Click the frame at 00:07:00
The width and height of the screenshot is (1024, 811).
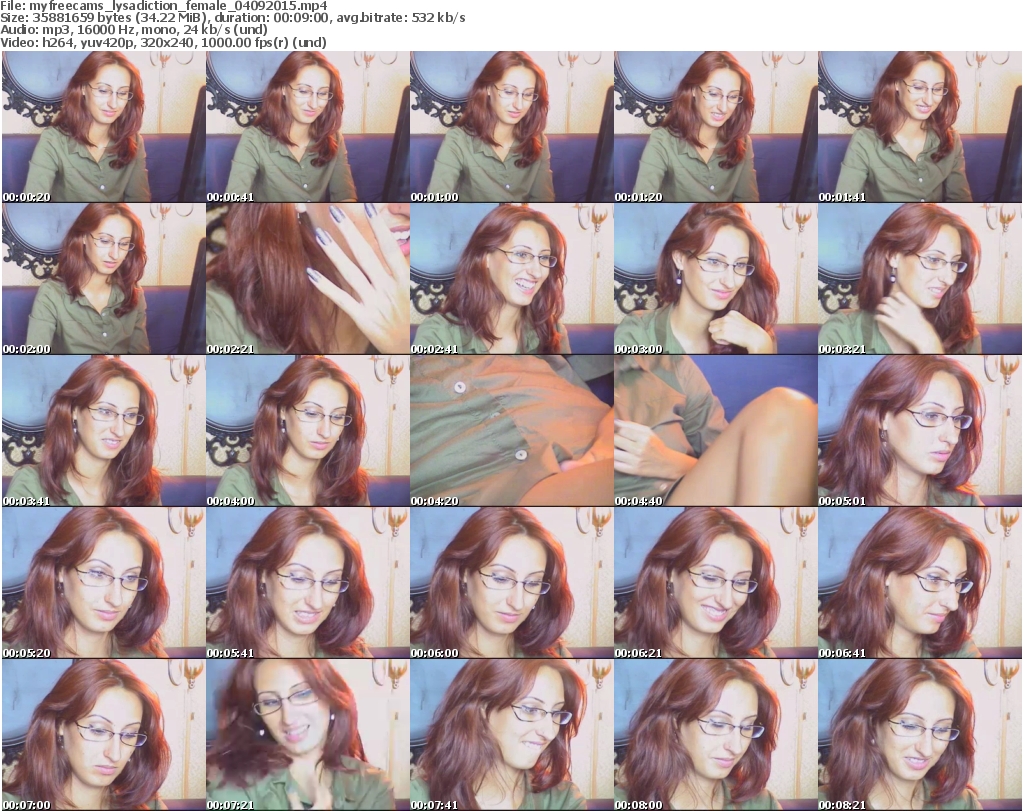coord(103,735)
